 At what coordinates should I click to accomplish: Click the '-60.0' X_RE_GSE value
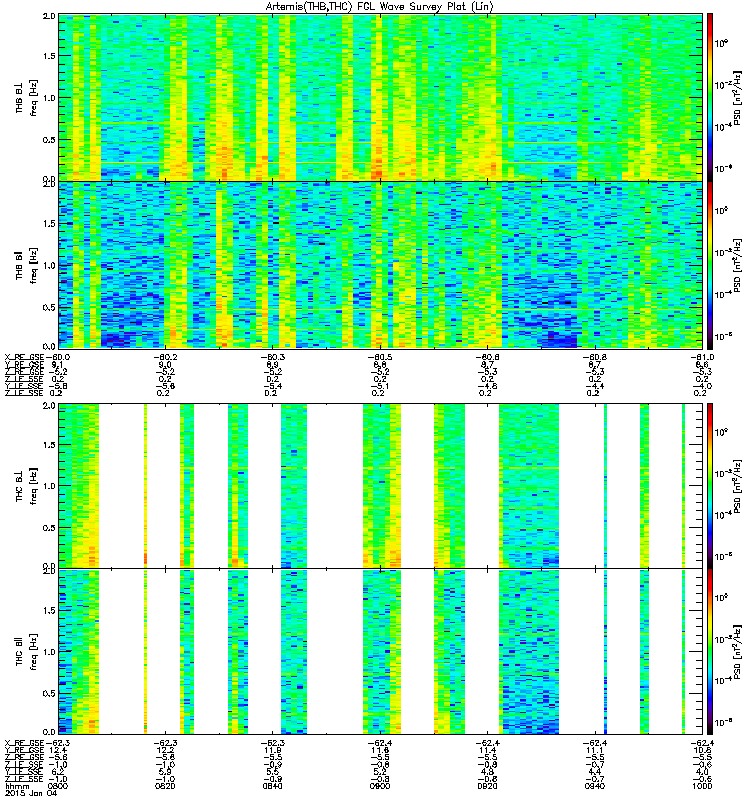coord(58,357)
